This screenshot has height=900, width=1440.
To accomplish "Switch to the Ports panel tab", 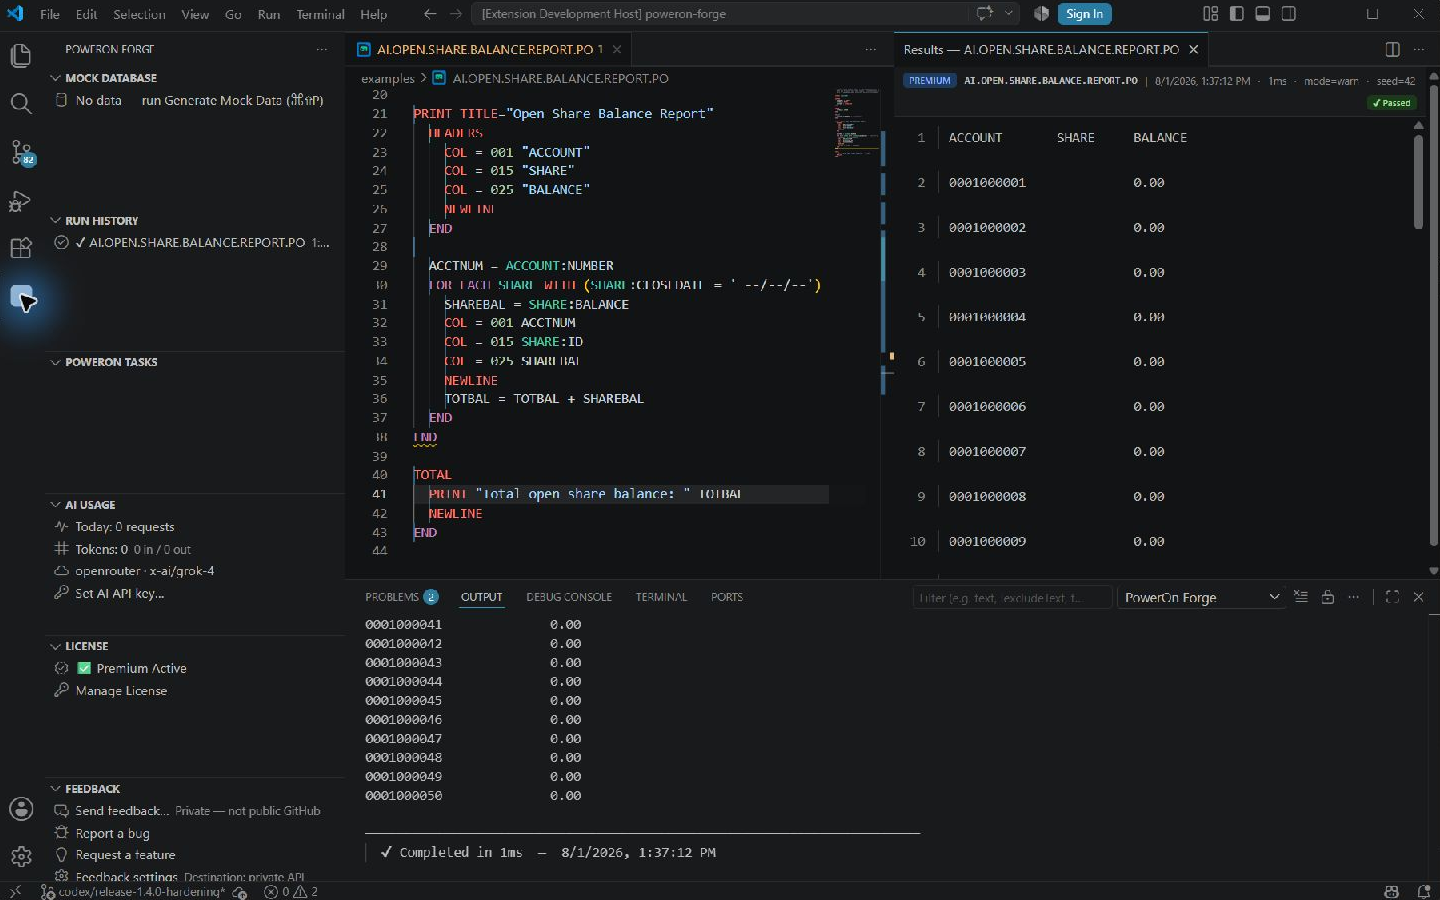I will coord(727,597).
